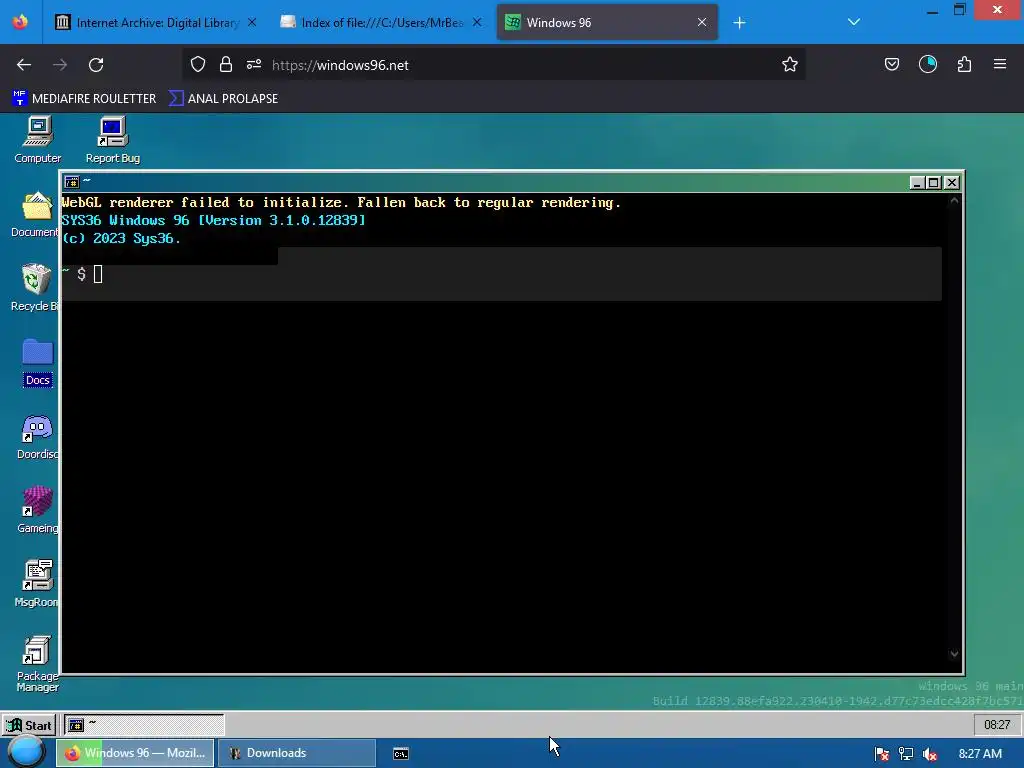This screenshot has height=768, width=1024.
Task: Select the terminal entry in Windows 96 taskbar
Action: click(x=144, y=725)
